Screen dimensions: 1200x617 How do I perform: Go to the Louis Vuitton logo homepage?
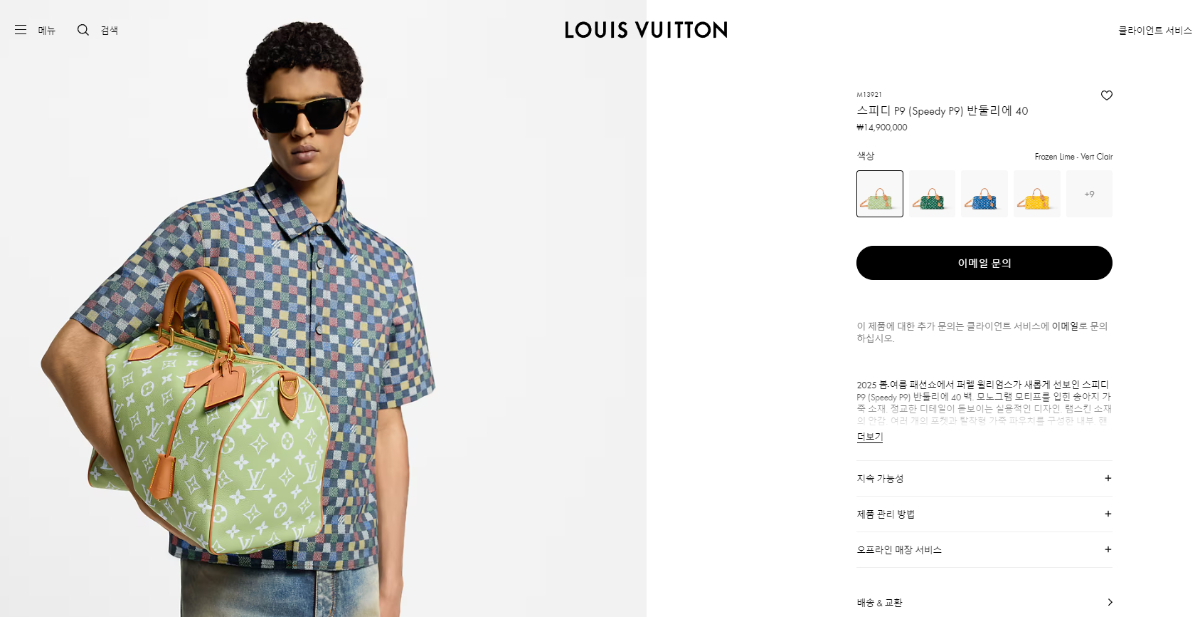coord(646,30)
